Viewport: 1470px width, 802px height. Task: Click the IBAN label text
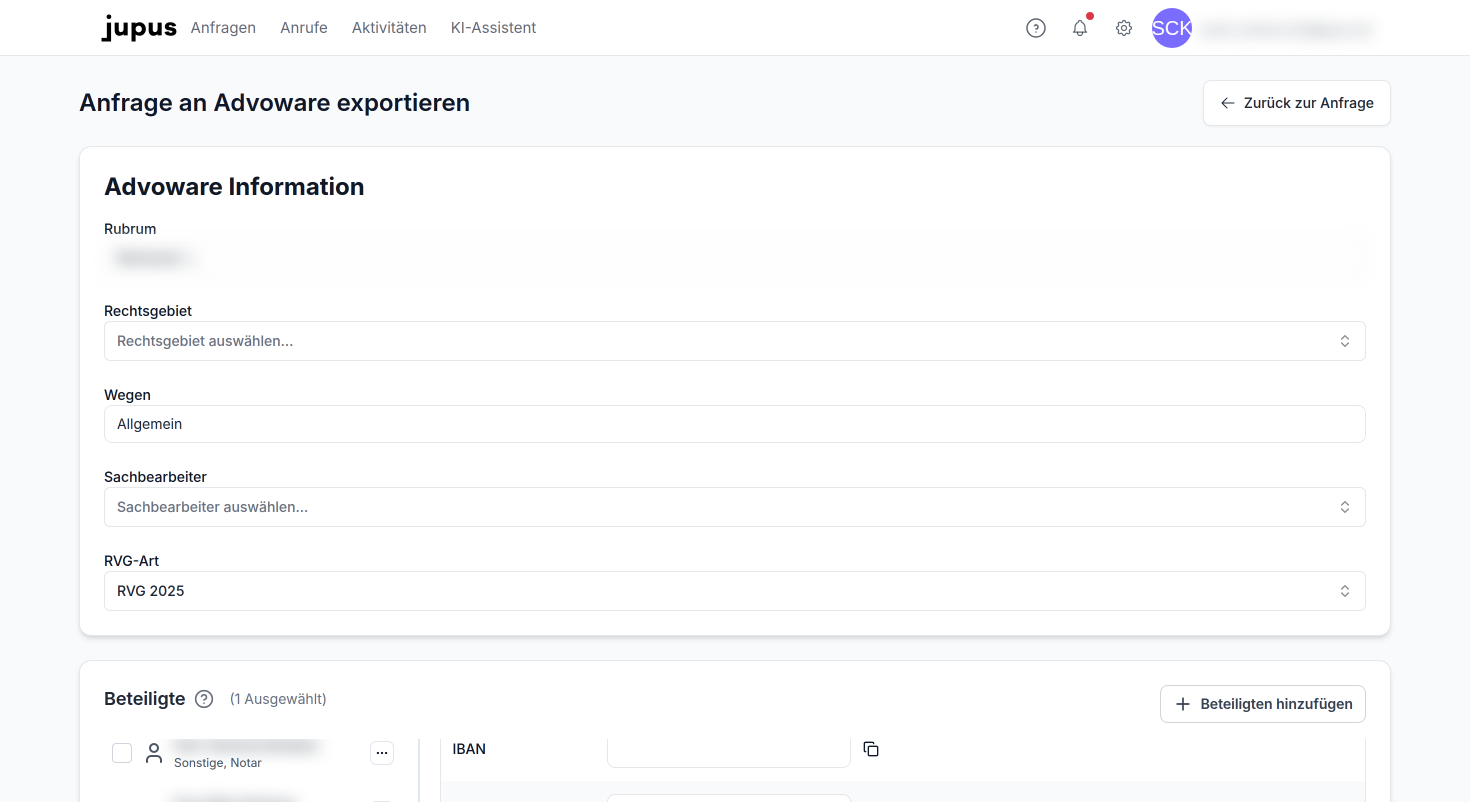tap(469, 749)
